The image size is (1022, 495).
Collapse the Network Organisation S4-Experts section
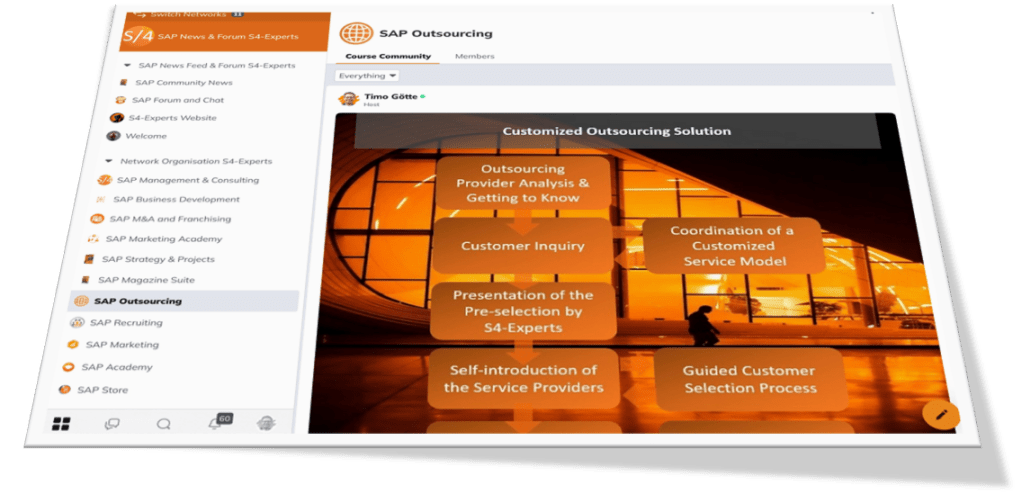(x=109, y=161)
